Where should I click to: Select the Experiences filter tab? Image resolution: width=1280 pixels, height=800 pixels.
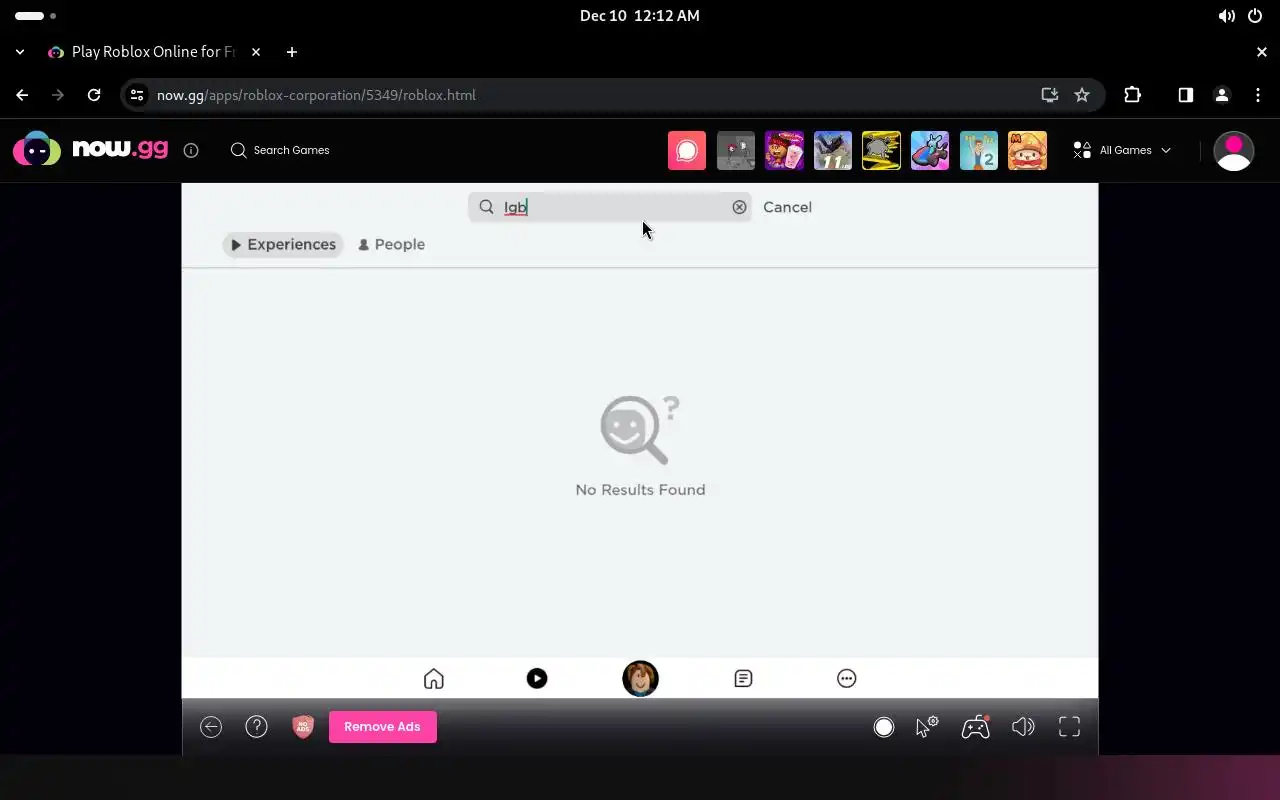[x=283, y=245]
